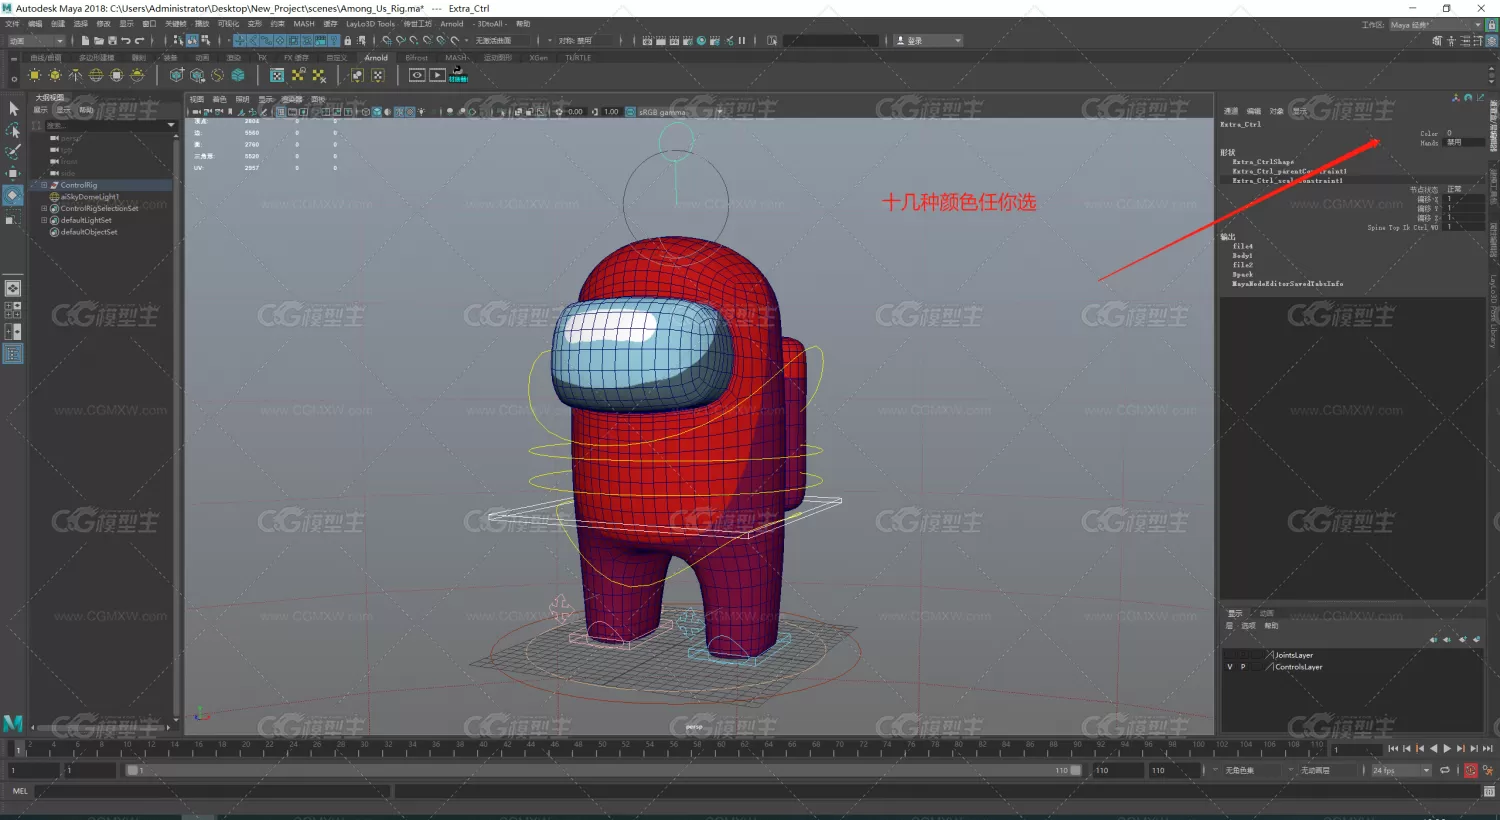
Task: Select ControlsLayer in layer editor
Action: point(1298,667)
